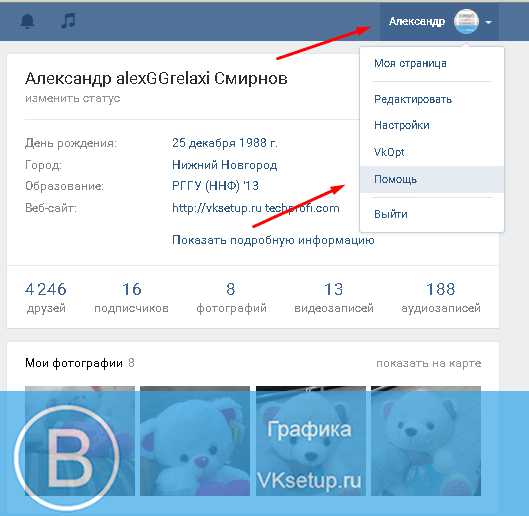
Task: Open the 188 аудиозаписей counter
Action: pyautogui.click(x=441, y=297)
